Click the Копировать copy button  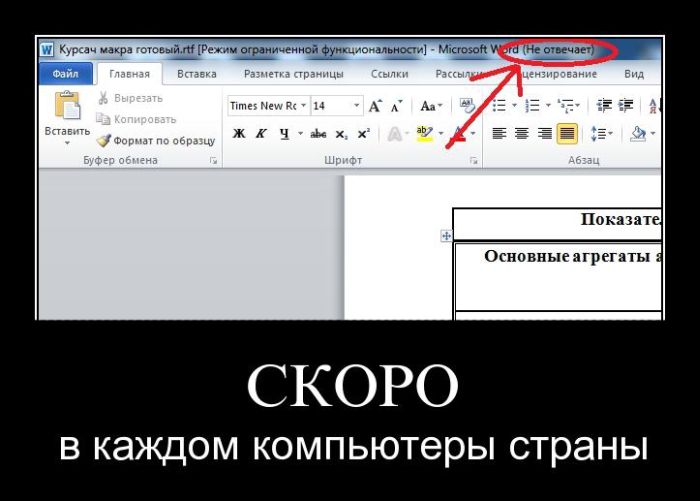click(x=138, y=118)
